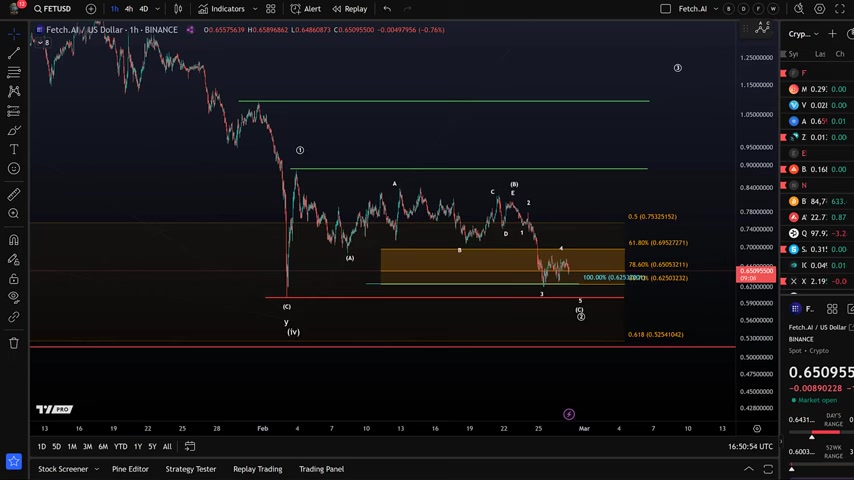Open the Replay Trading tab
The height and width of the screenshot is (480, 854).
tap(258, 469)
